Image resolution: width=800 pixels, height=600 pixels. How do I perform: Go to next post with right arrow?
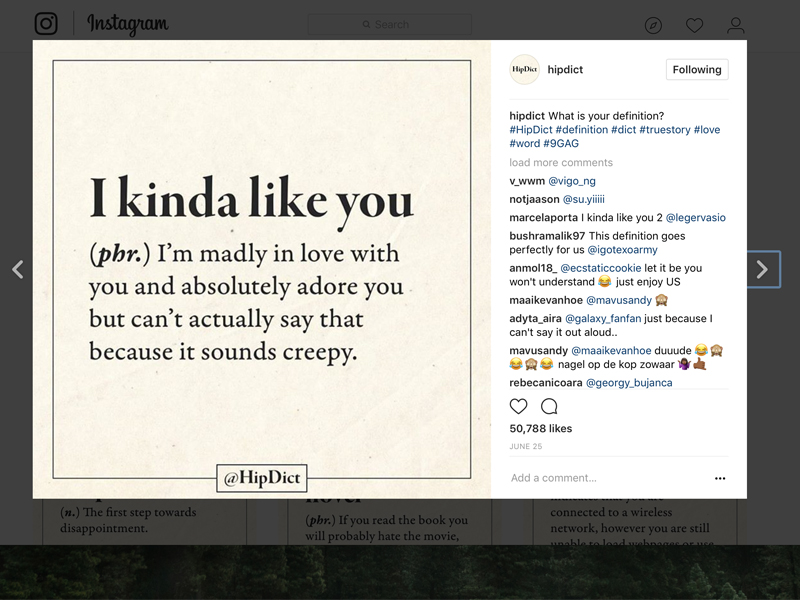coord(763,269)
